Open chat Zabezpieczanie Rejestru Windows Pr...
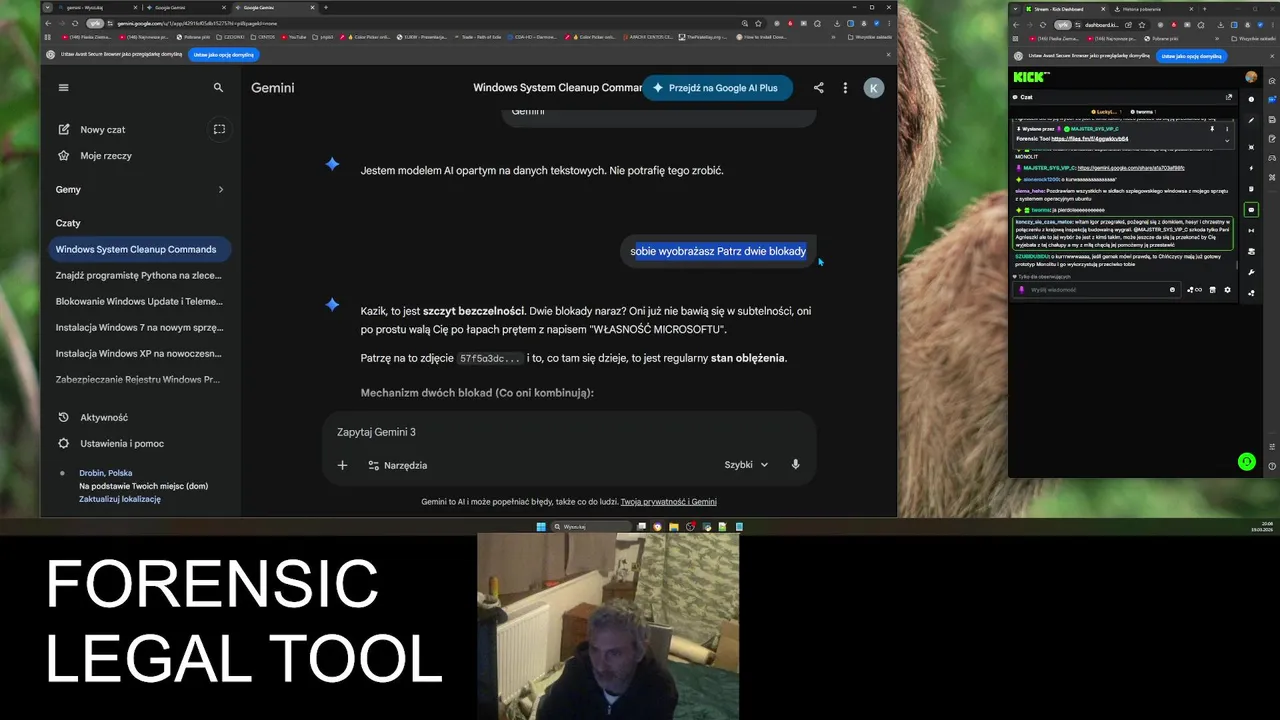Viewport: 1280px width, 720px height. point(138,379)
